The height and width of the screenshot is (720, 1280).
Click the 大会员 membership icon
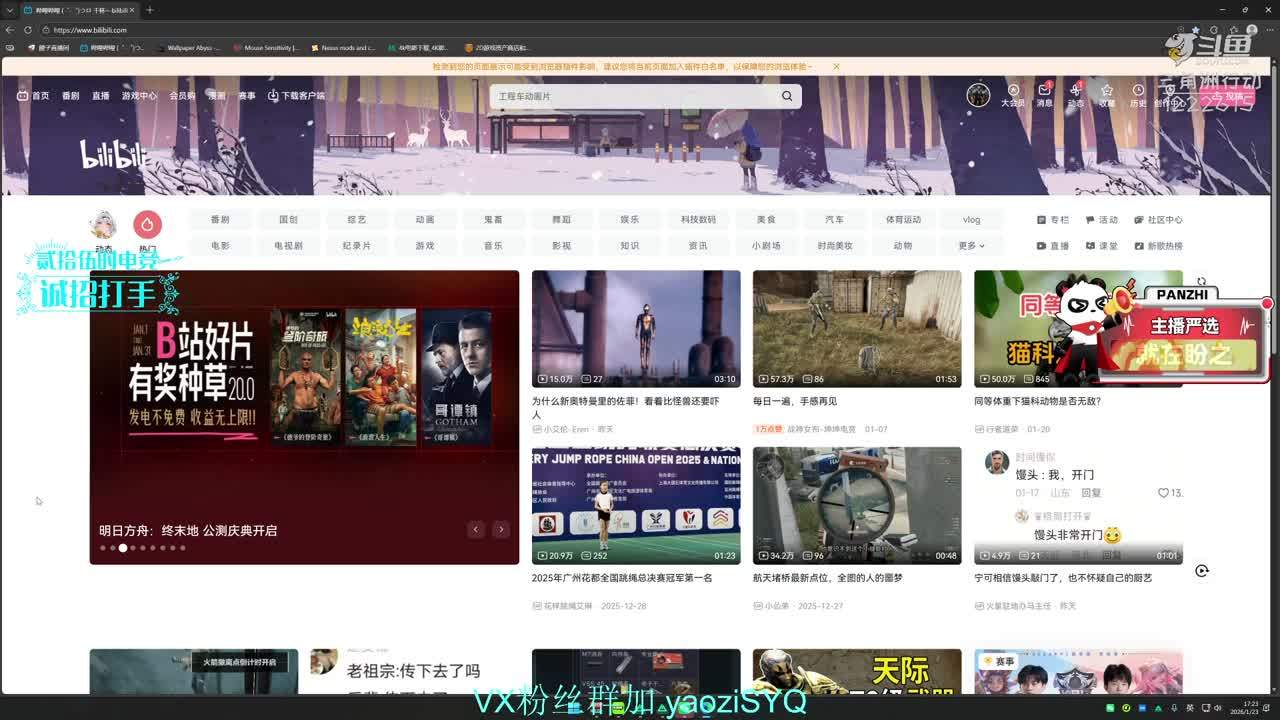click(x=1013, y=92)
